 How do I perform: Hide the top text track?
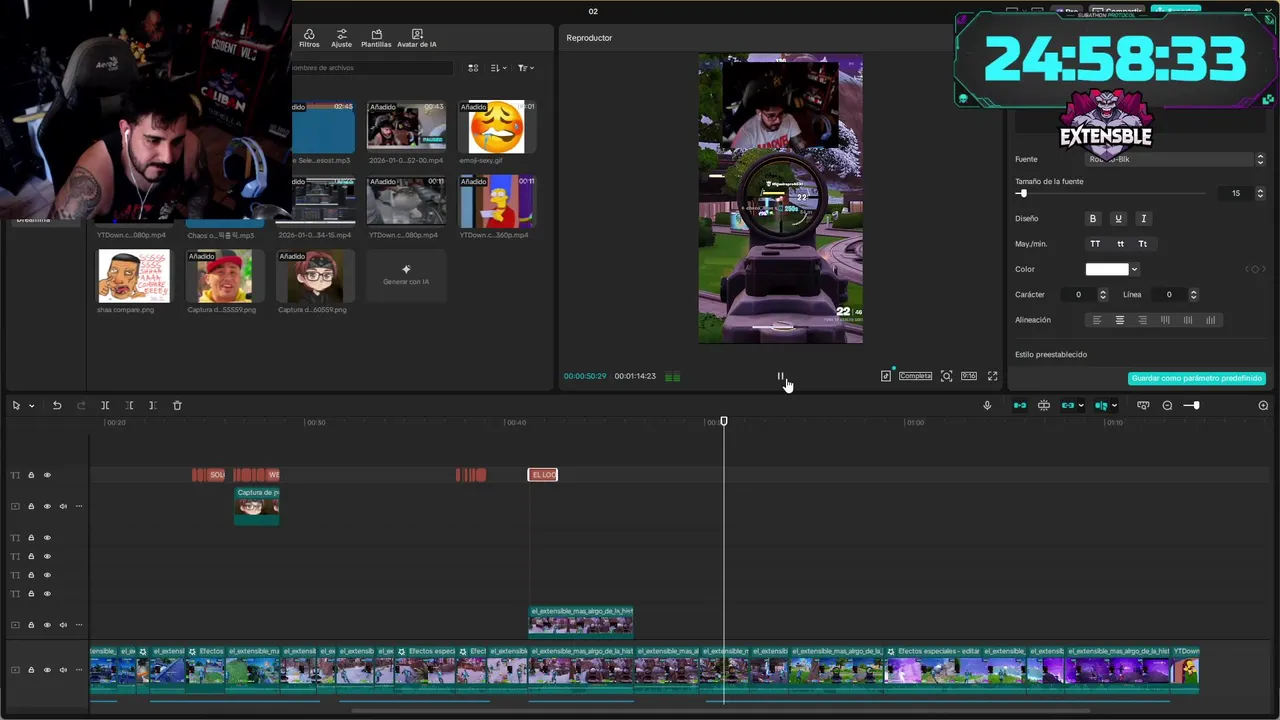47,475
